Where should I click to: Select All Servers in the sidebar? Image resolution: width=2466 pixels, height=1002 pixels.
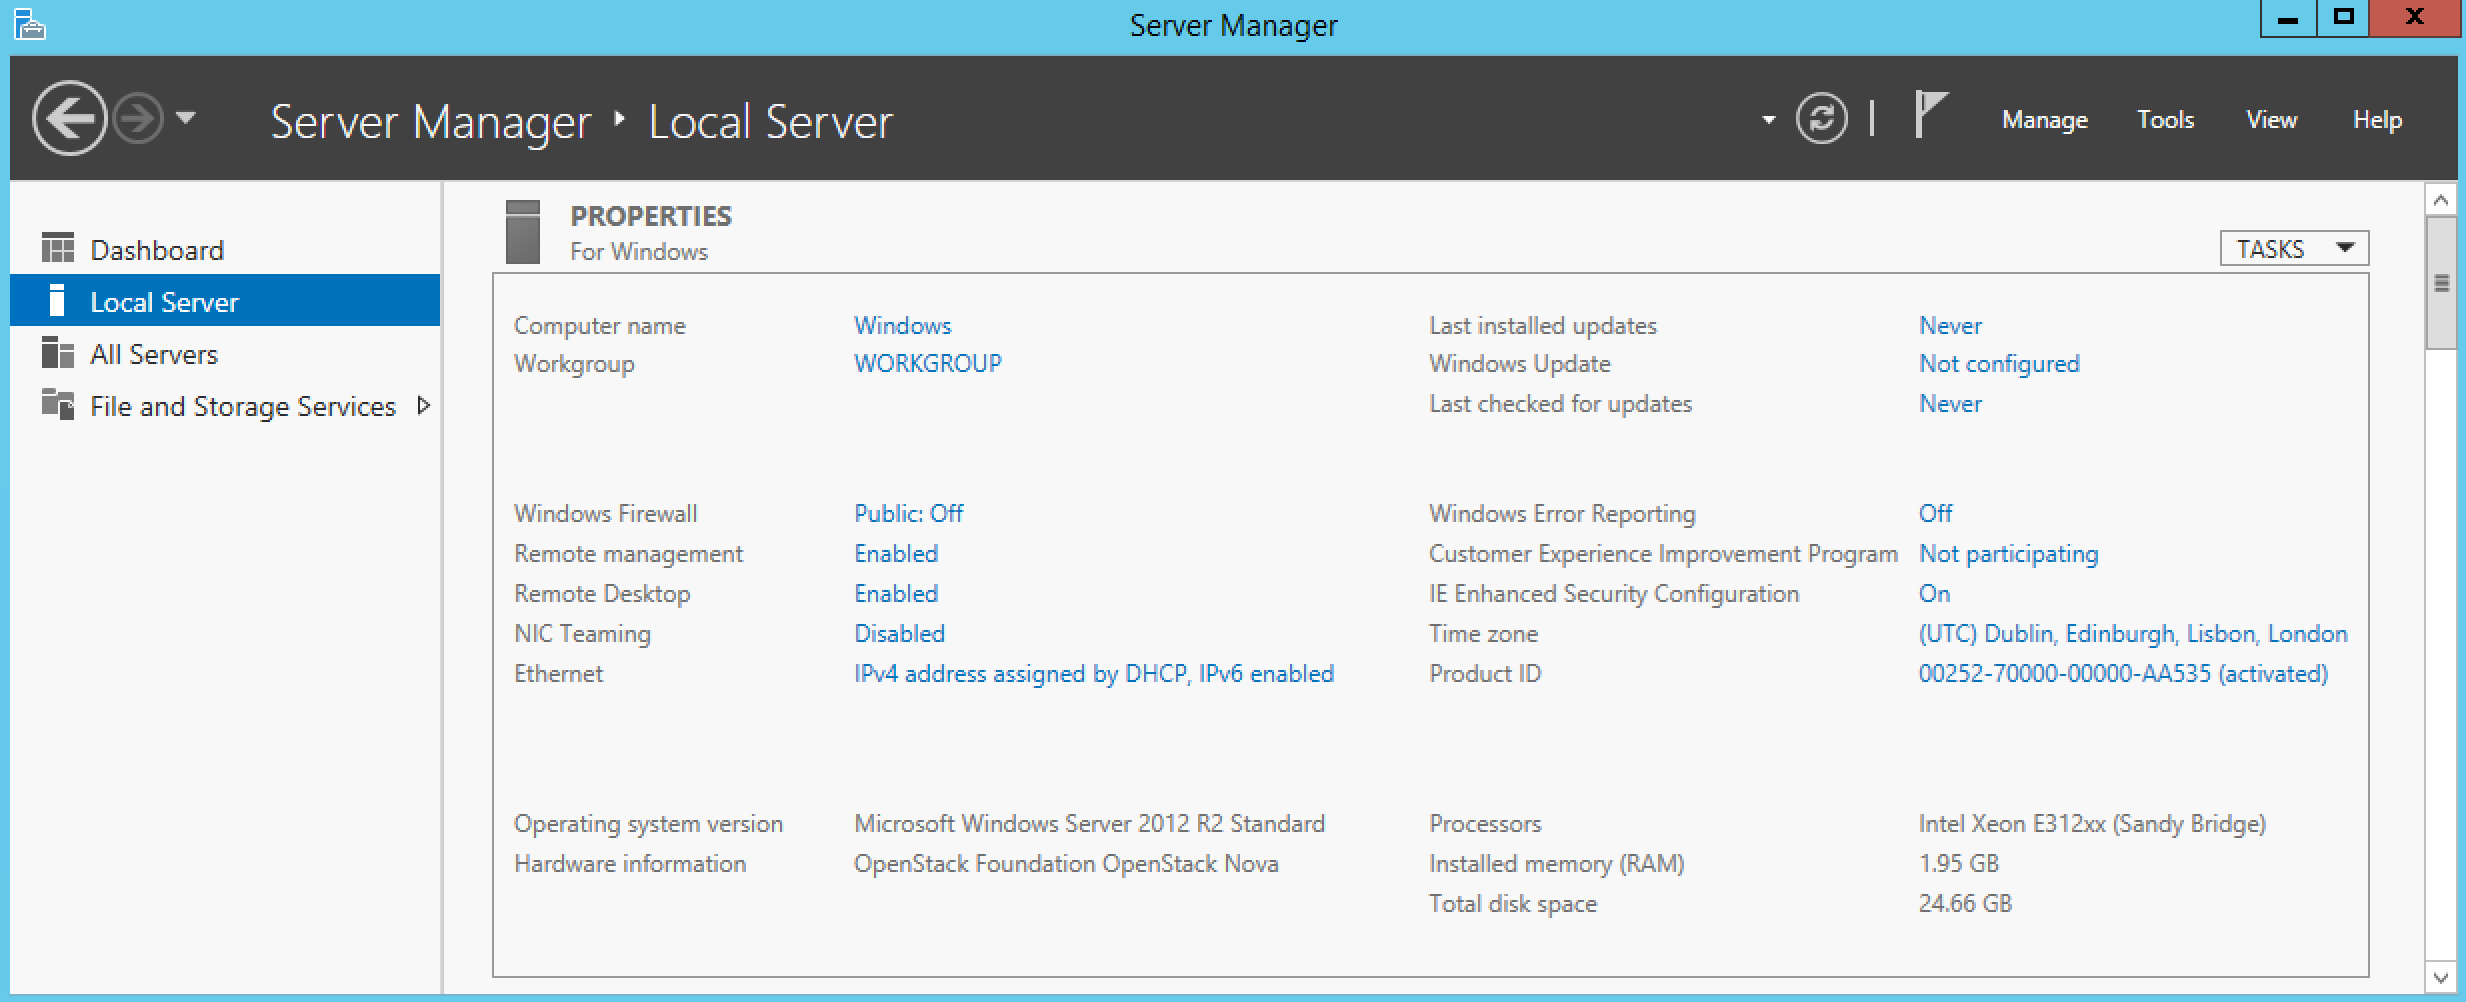pos(225,353)
